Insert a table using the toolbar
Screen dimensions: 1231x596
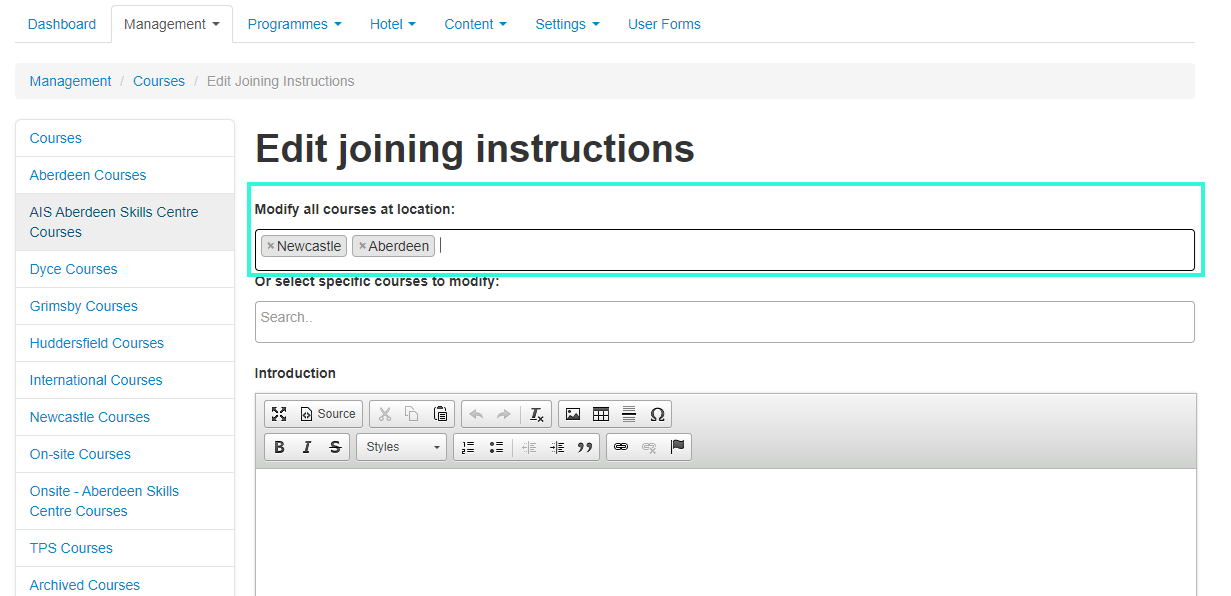coord(601,414)
